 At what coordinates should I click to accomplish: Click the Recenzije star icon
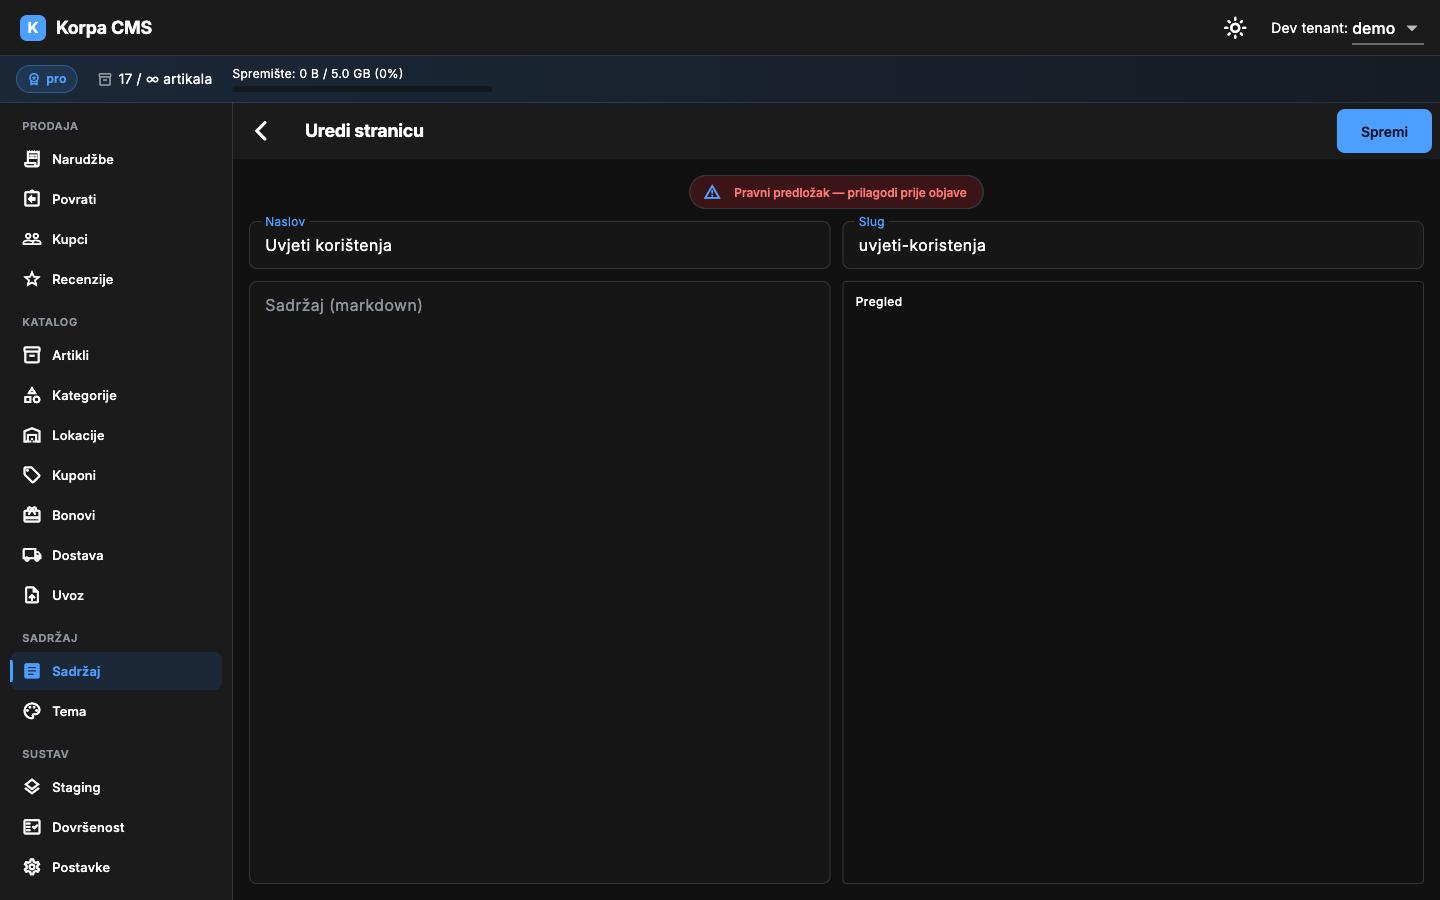click(32, 279)
